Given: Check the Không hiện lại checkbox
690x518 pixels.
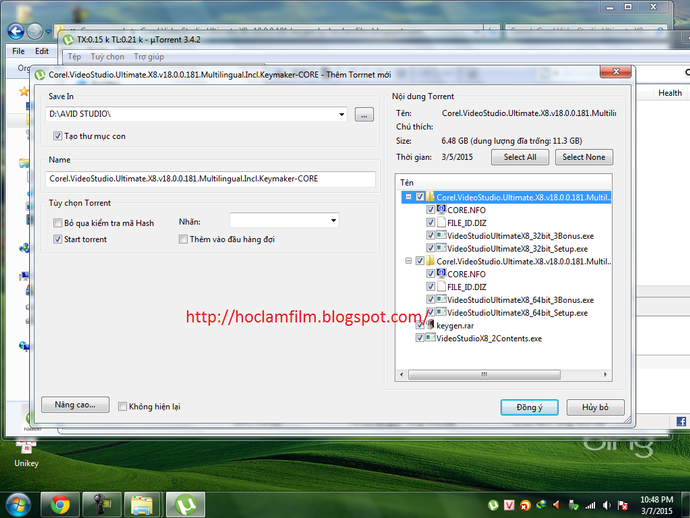Looking at the screenshot, I should pos(122,406).
